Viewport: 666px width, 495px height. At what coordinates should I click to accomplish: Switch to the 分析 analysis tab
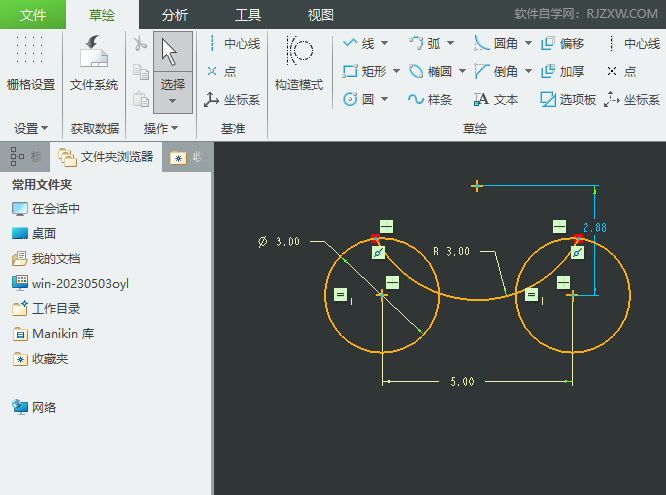coord(175,15)
